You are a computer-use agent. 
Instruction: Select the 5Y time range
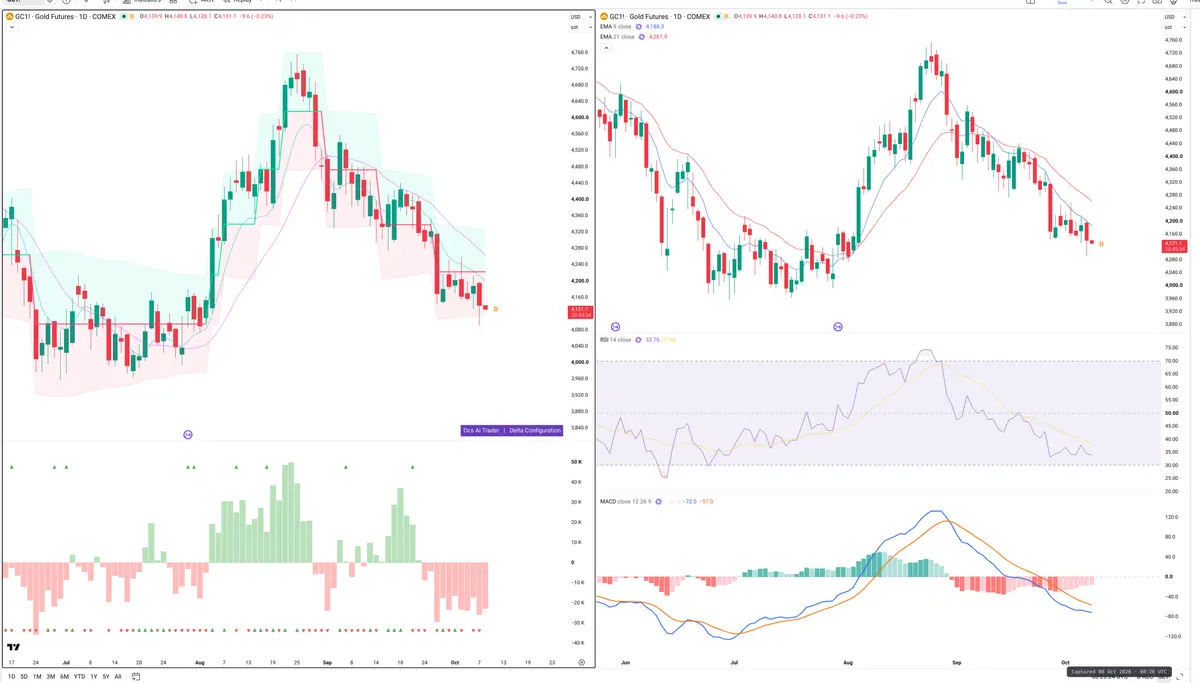coord(106,677)
